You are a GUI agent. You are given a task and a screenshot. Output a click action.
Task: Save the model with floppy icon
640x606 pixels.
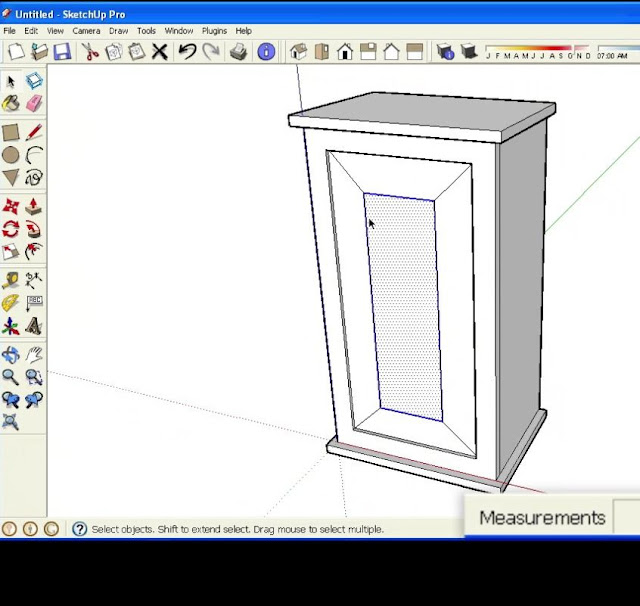(x=62, y=52)
